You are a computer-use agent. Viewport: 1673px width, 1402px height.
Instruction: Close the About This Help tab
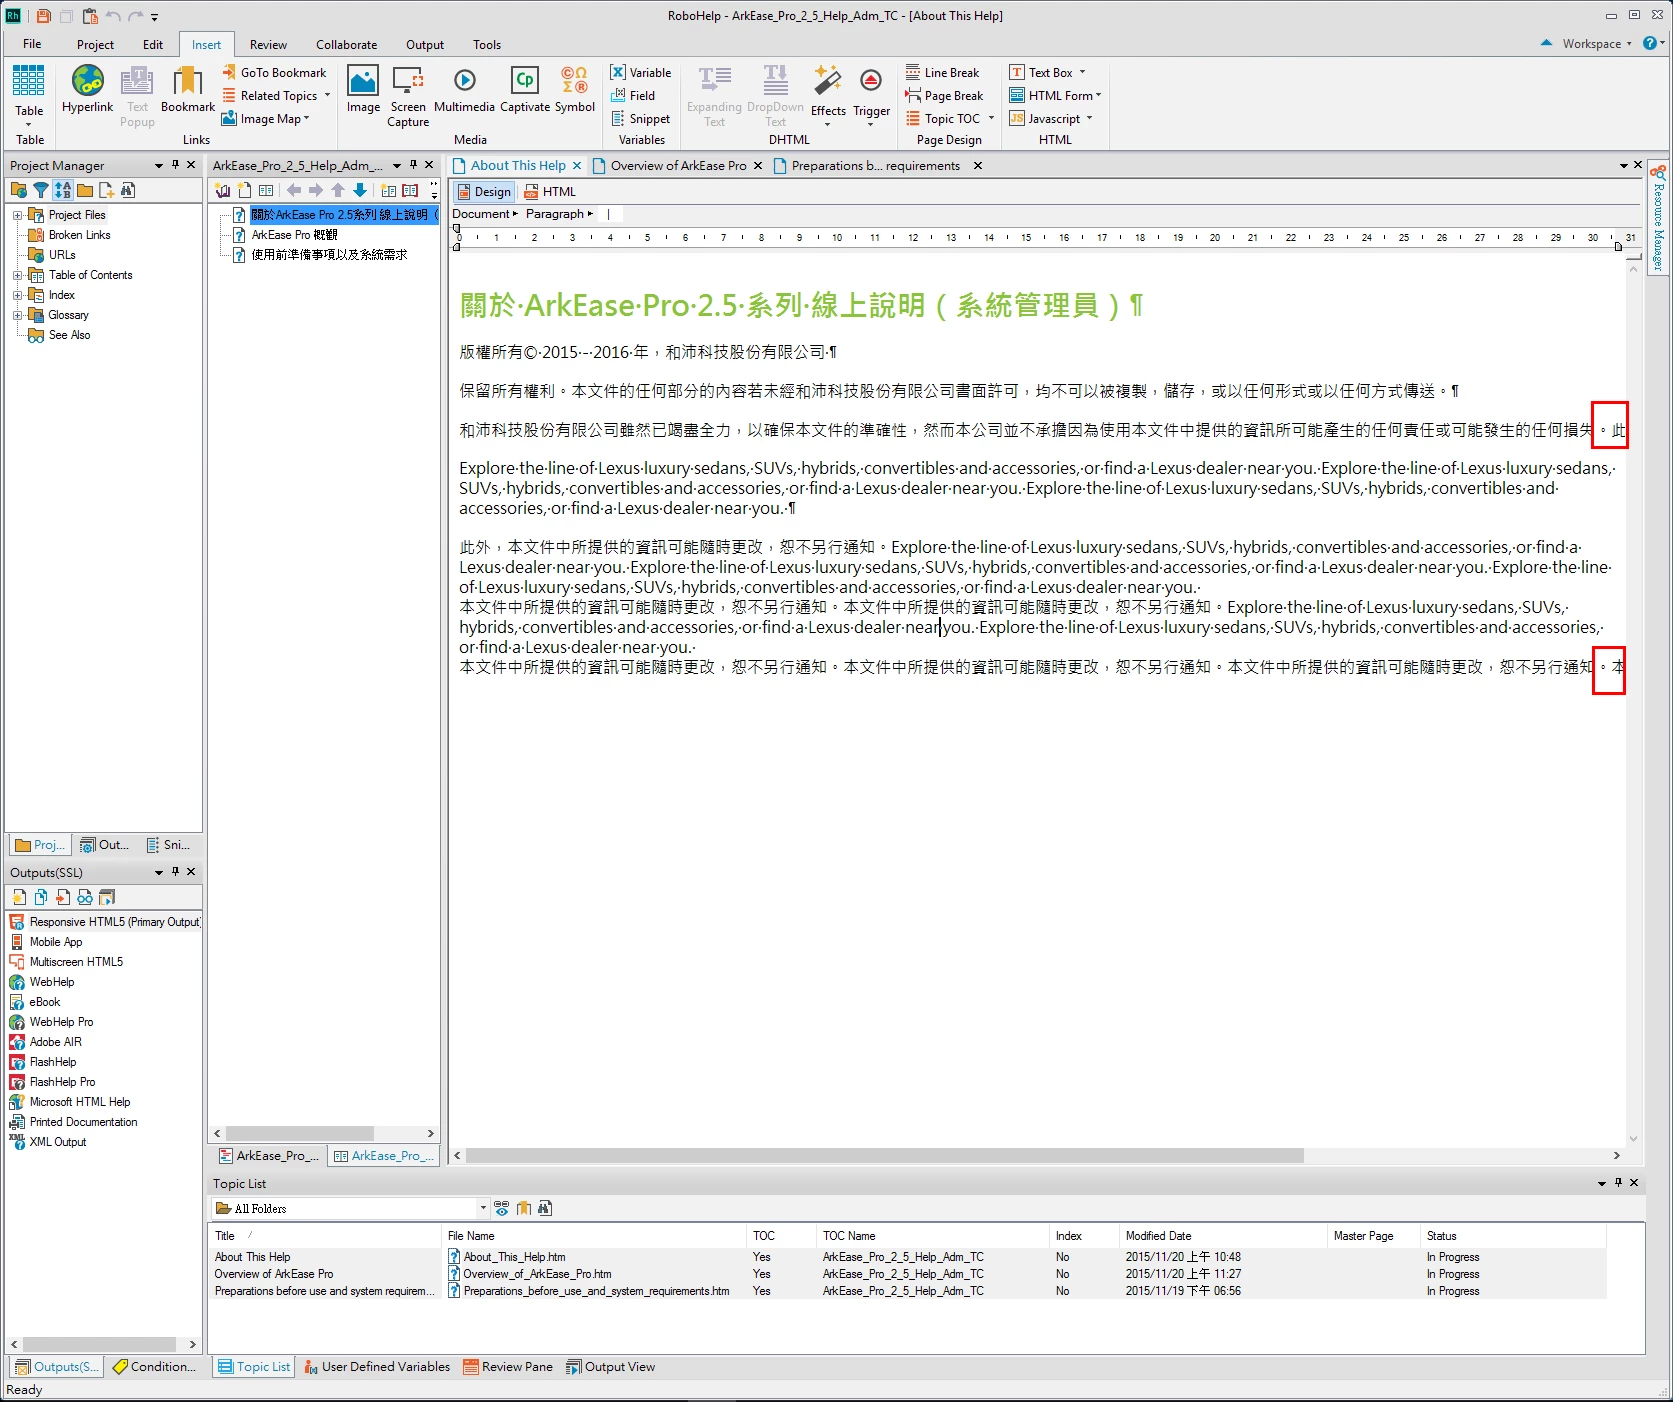577,165
